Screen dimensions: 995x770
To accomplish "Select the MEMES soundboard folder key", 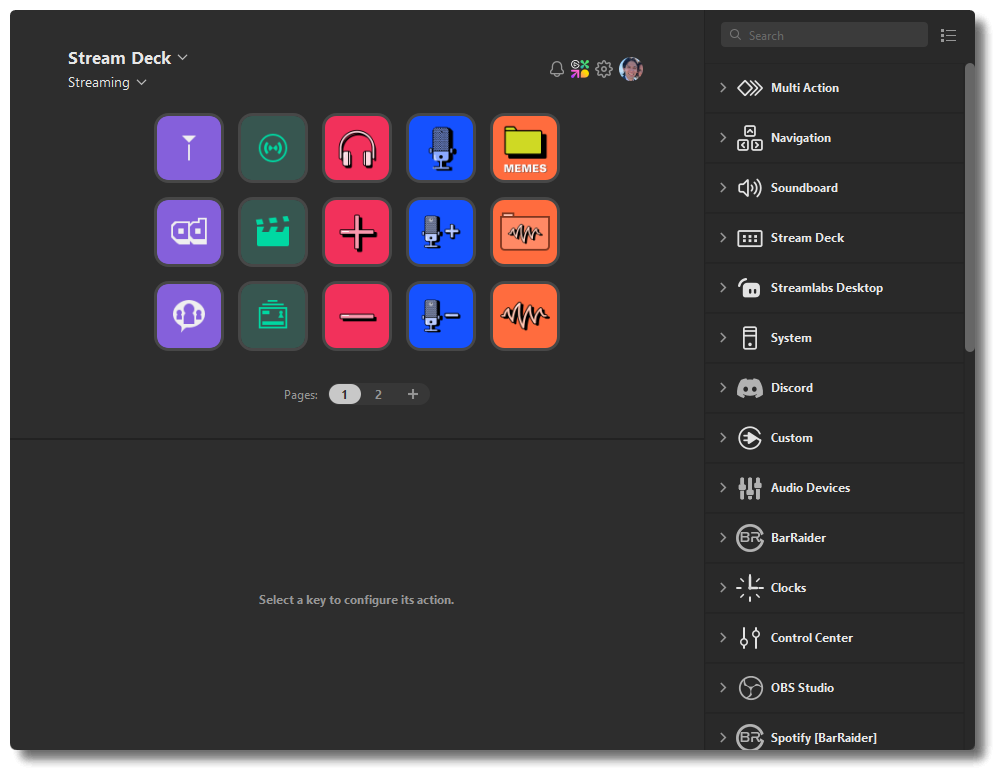I will click(525, 148).
